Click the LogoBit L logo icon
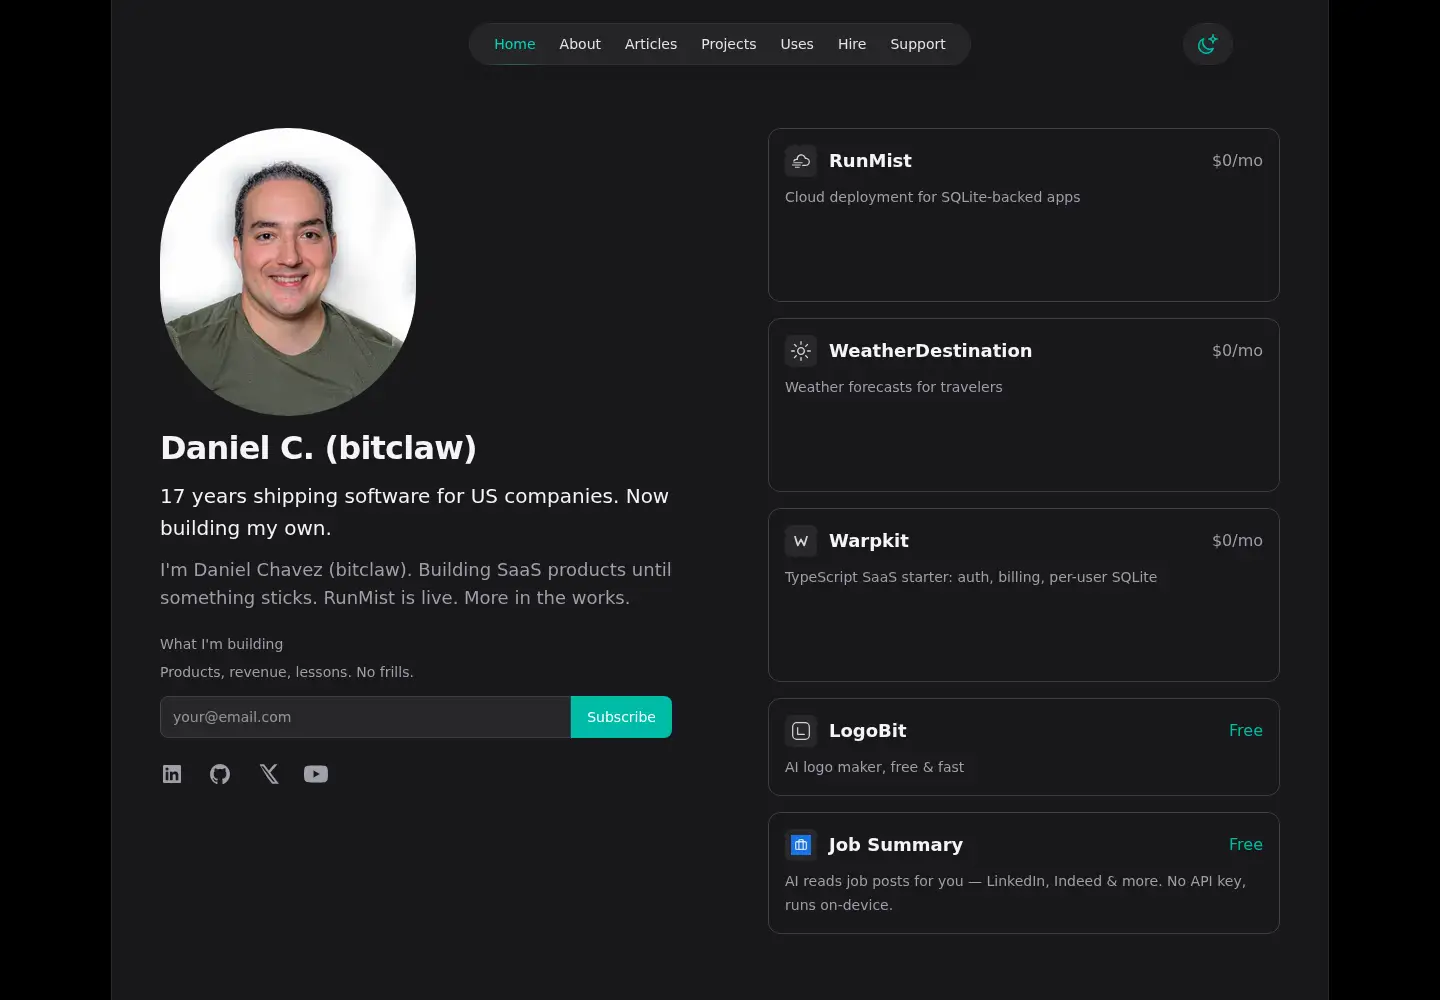1440x1000 pixels. (x=801, y=731)
